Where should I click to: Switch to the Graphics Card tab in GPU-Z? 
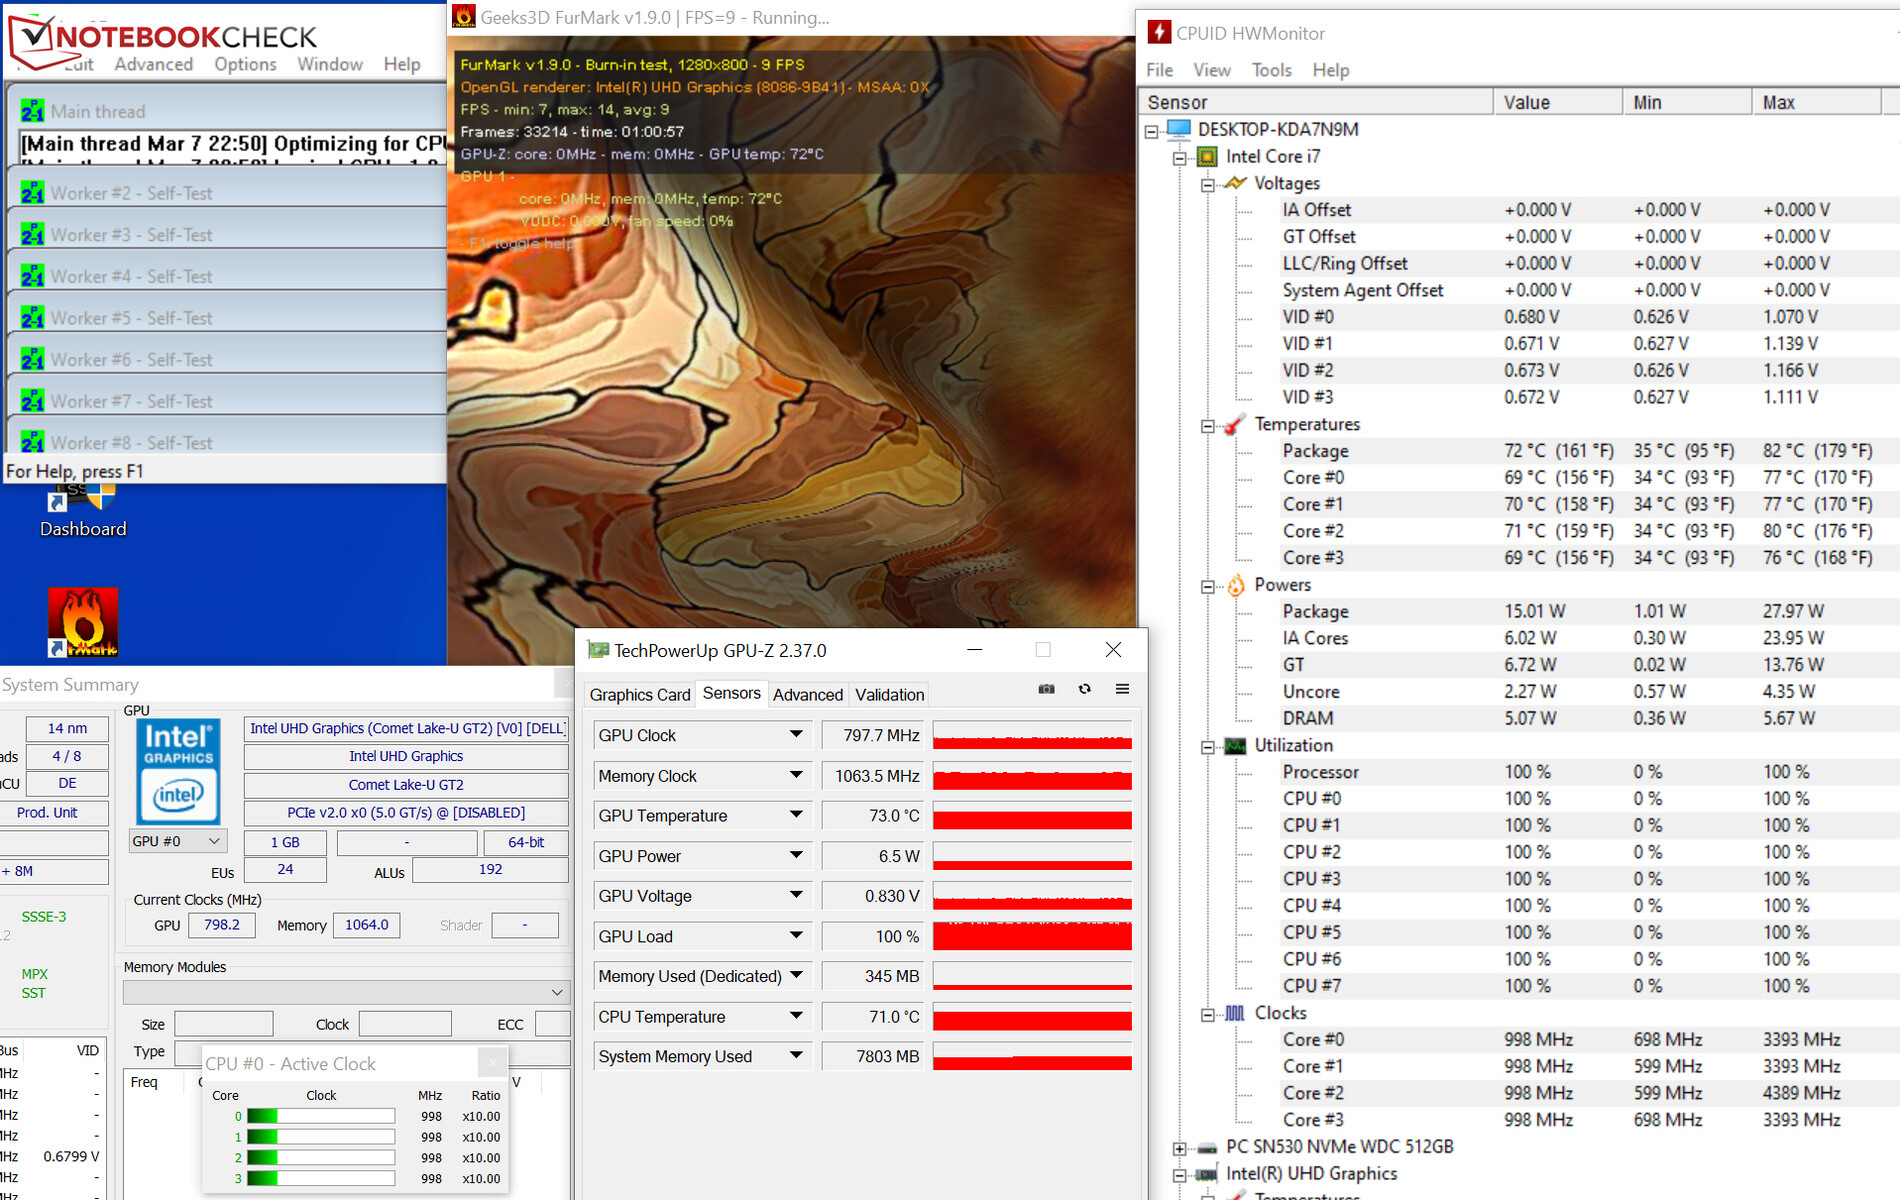[x=640, y=694]
